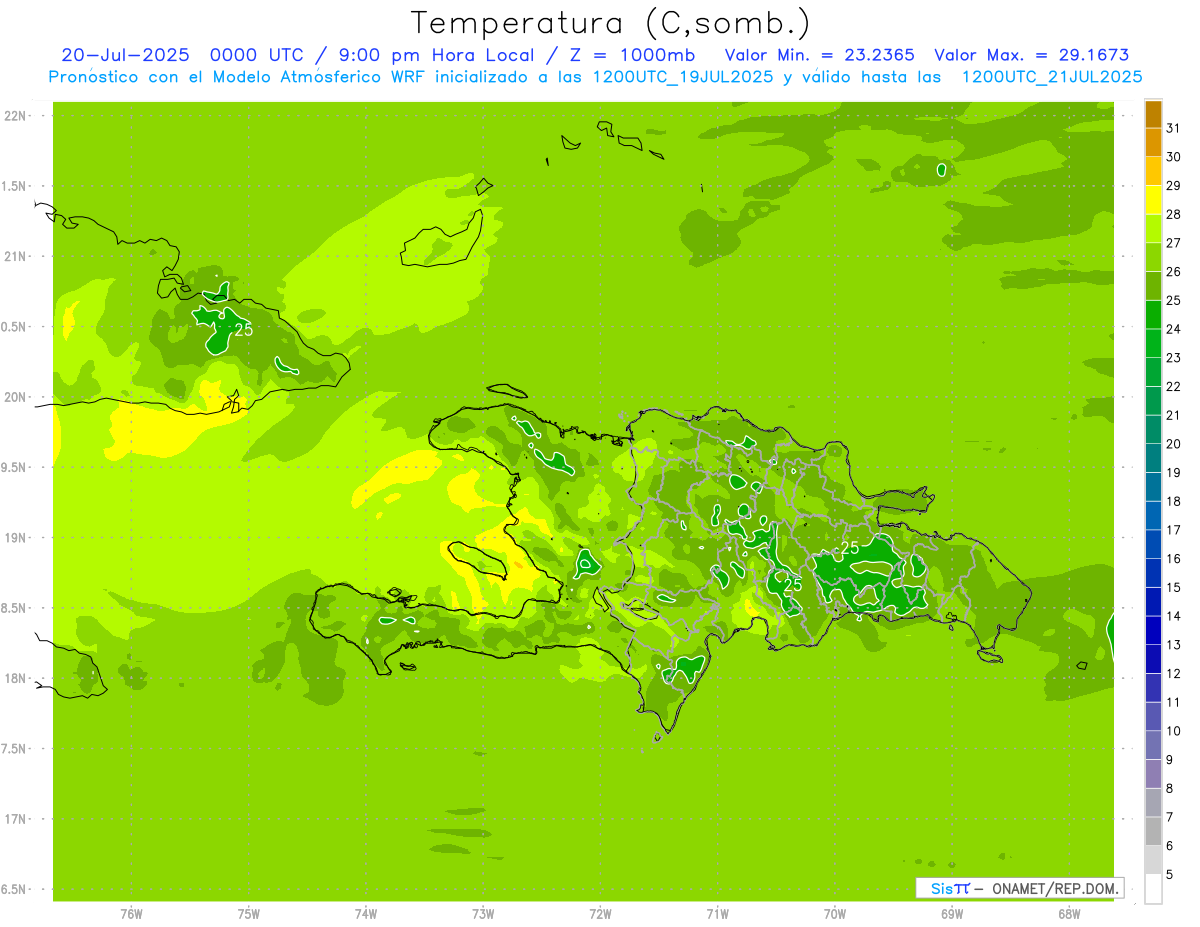The image size is (1200, 927).
Task: Click the 21N latitude label
Action: click(16, 257)
